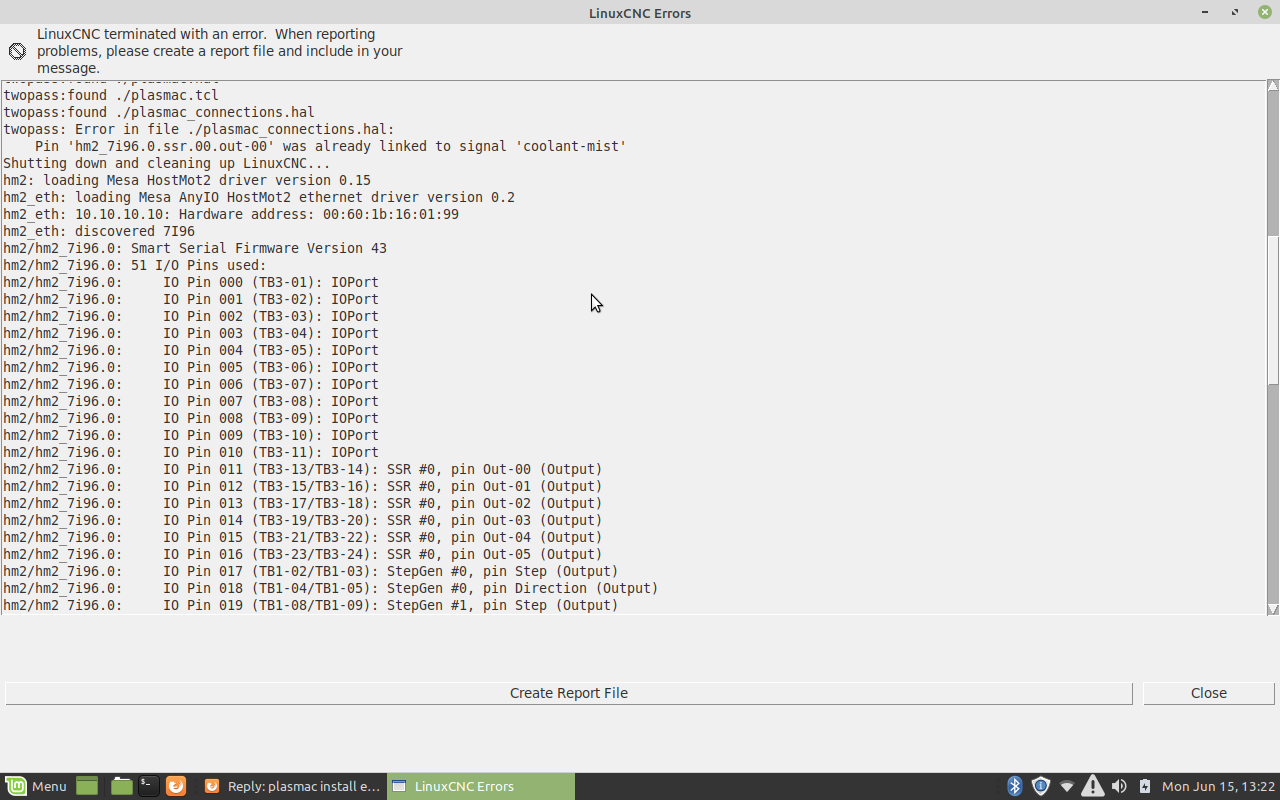Viewport: 1280px width, 800px height.
Task: Click the 'IO Pin 010 (TB3-11): IOPort' line
Action: (x=191, y=452)
